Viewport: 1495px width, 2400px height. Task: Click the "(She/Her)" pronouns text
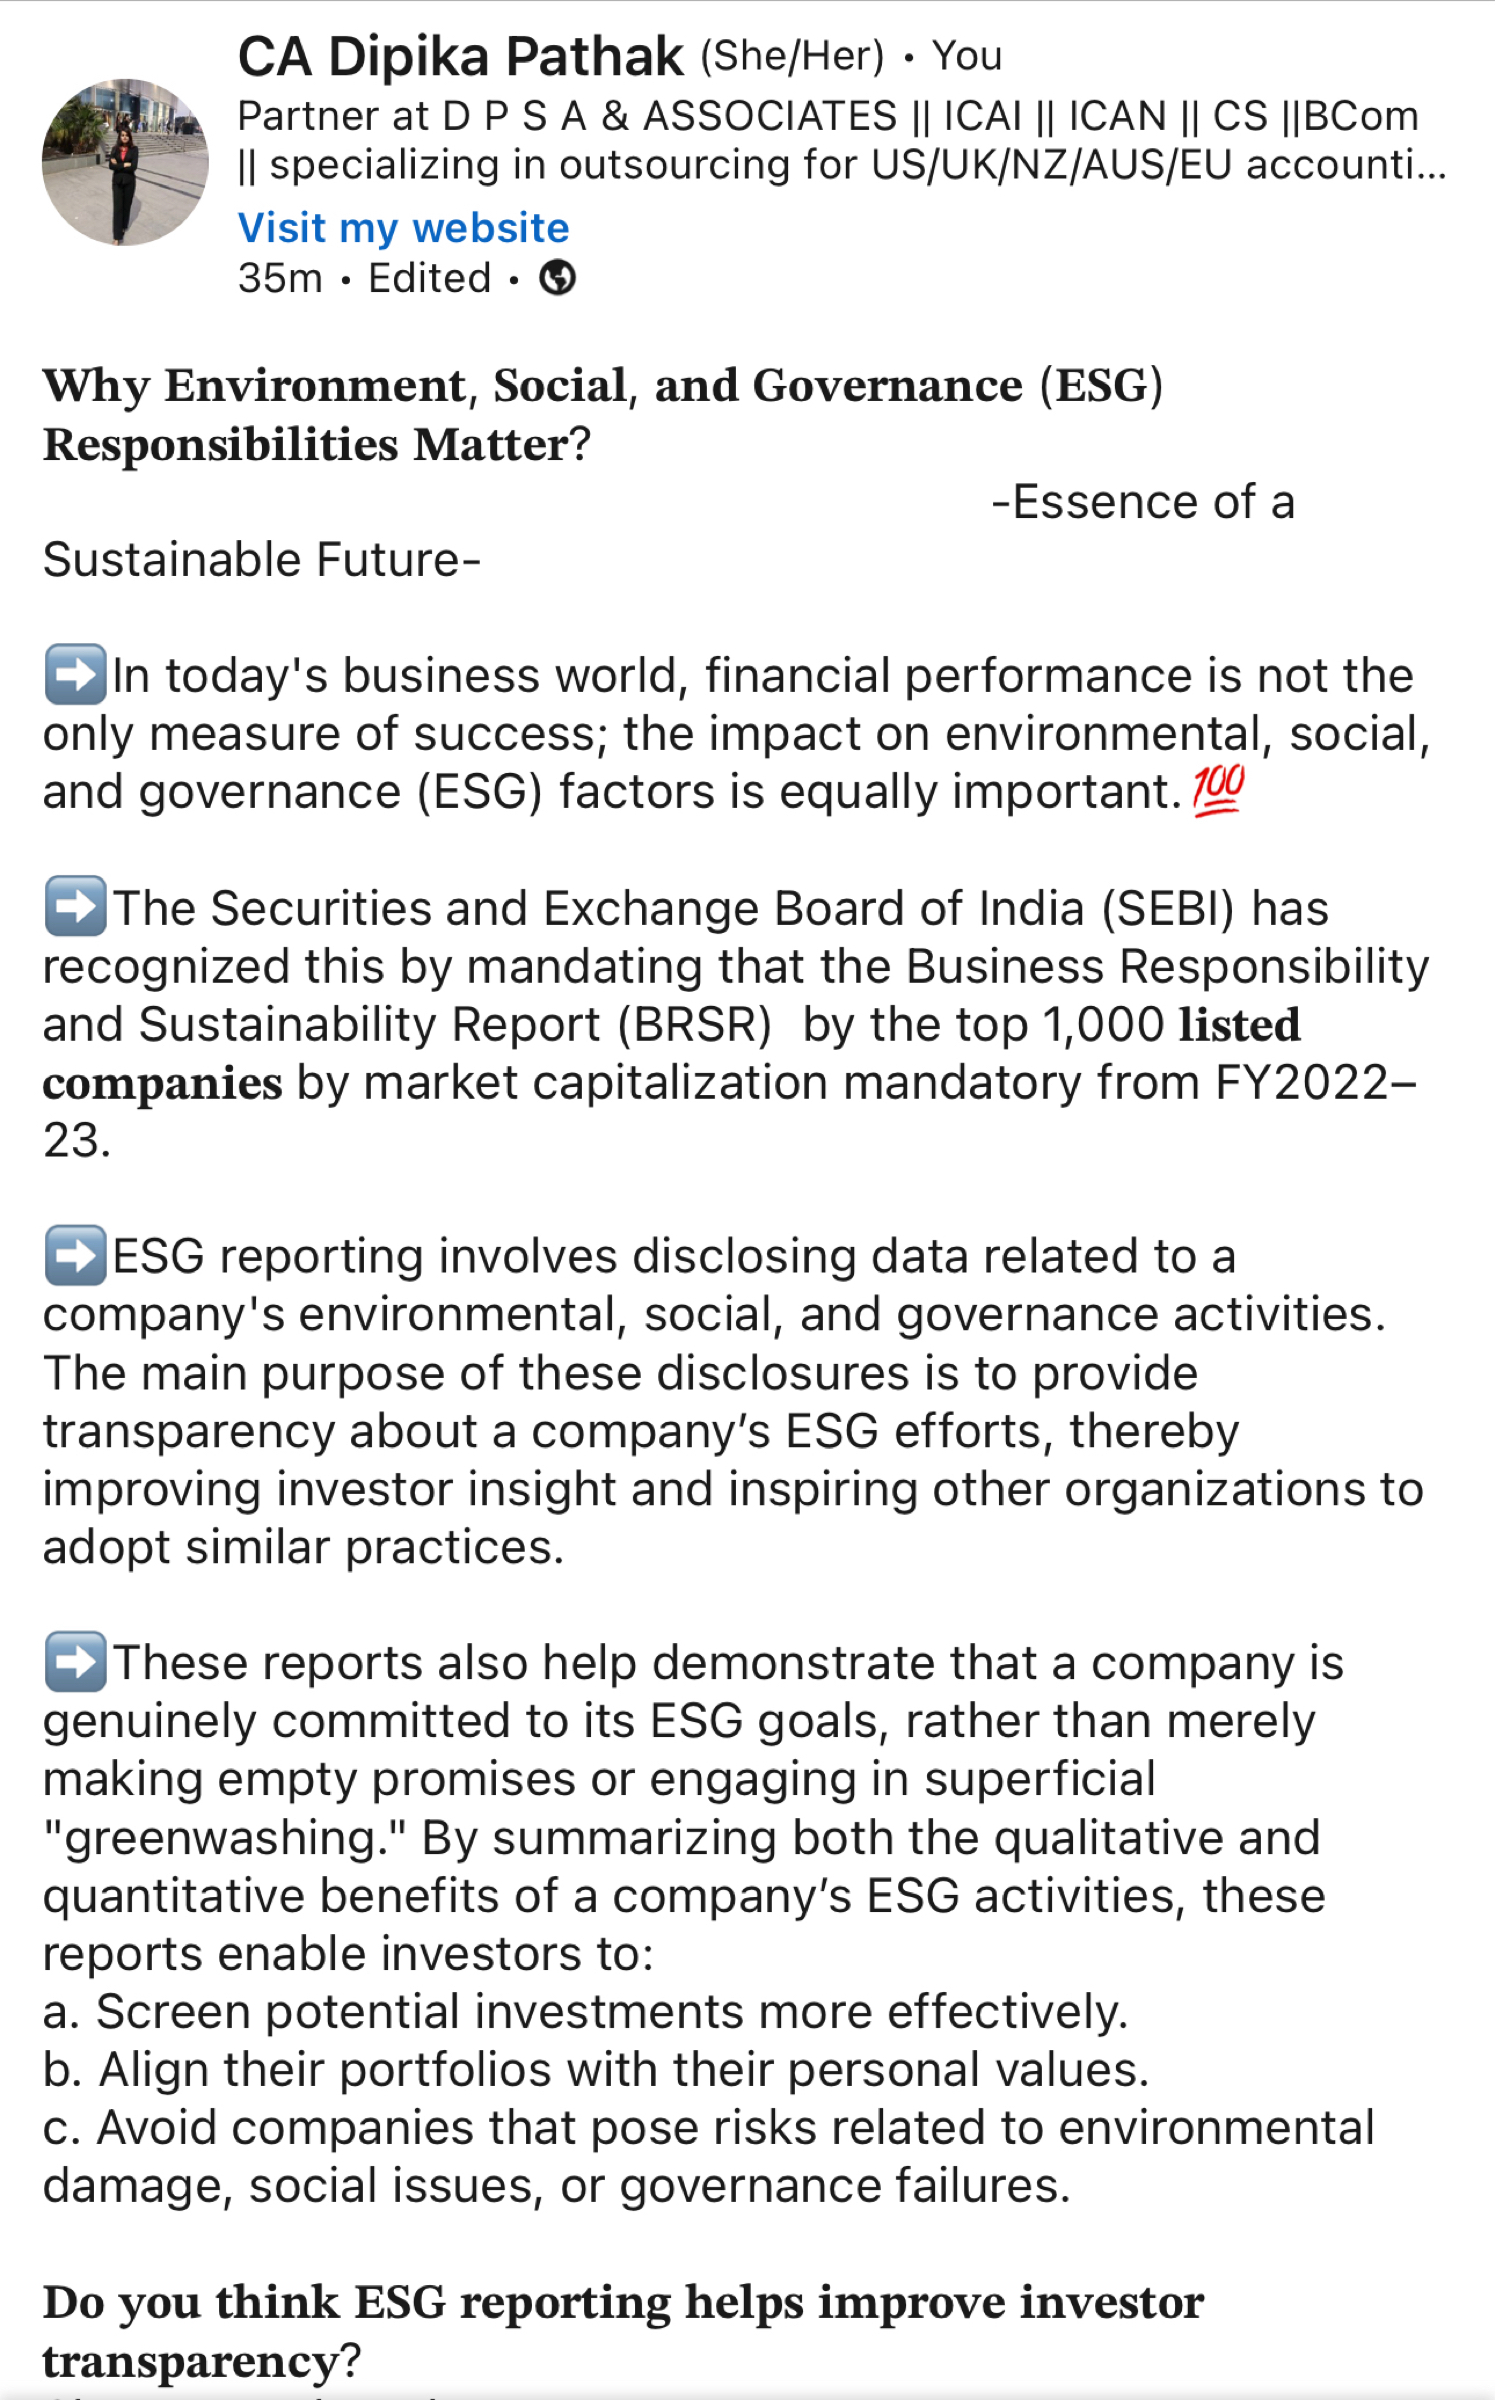(x=792, y=56)
